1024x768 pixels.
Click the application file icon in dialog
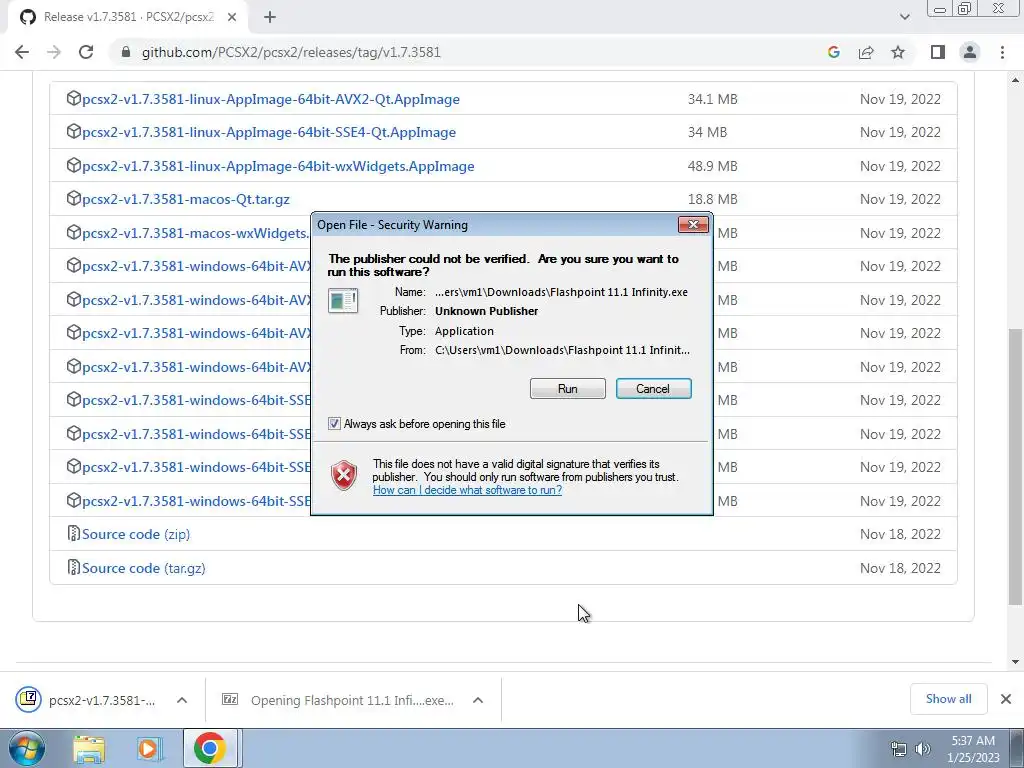click(x=343, y=301)
